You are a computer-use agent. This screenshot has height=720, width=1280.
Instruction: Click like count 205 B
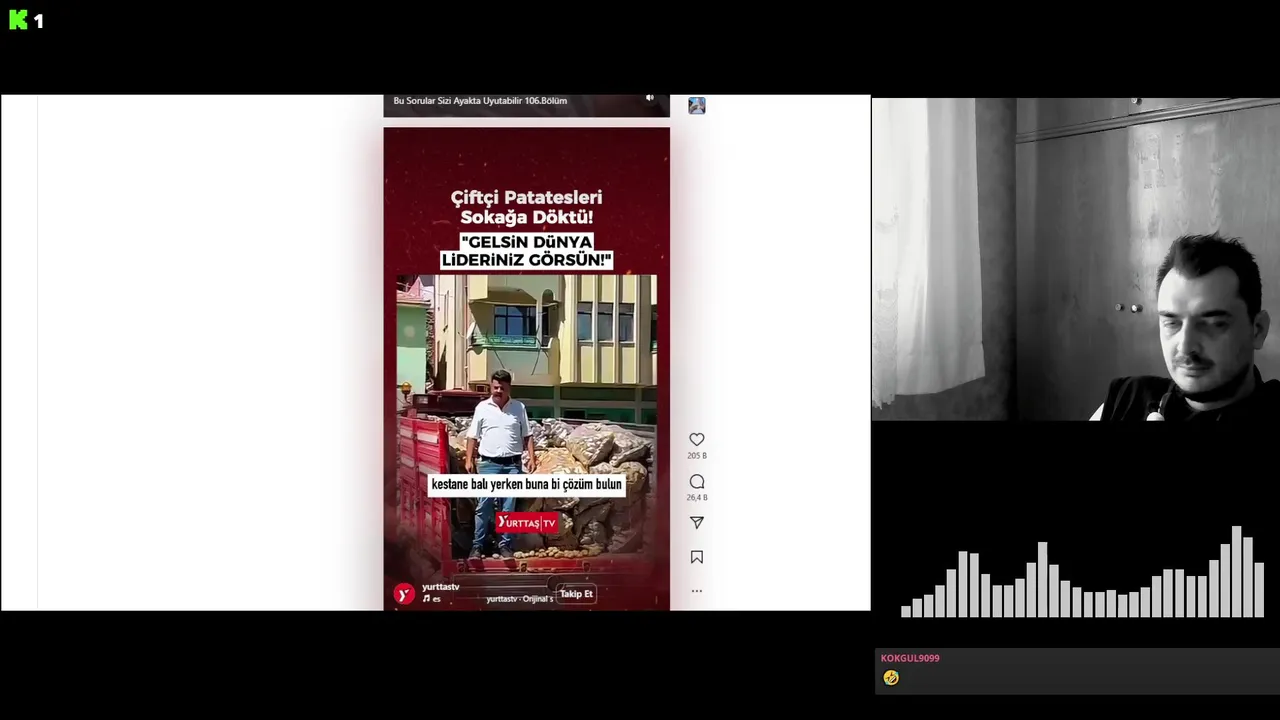(697, 456)
